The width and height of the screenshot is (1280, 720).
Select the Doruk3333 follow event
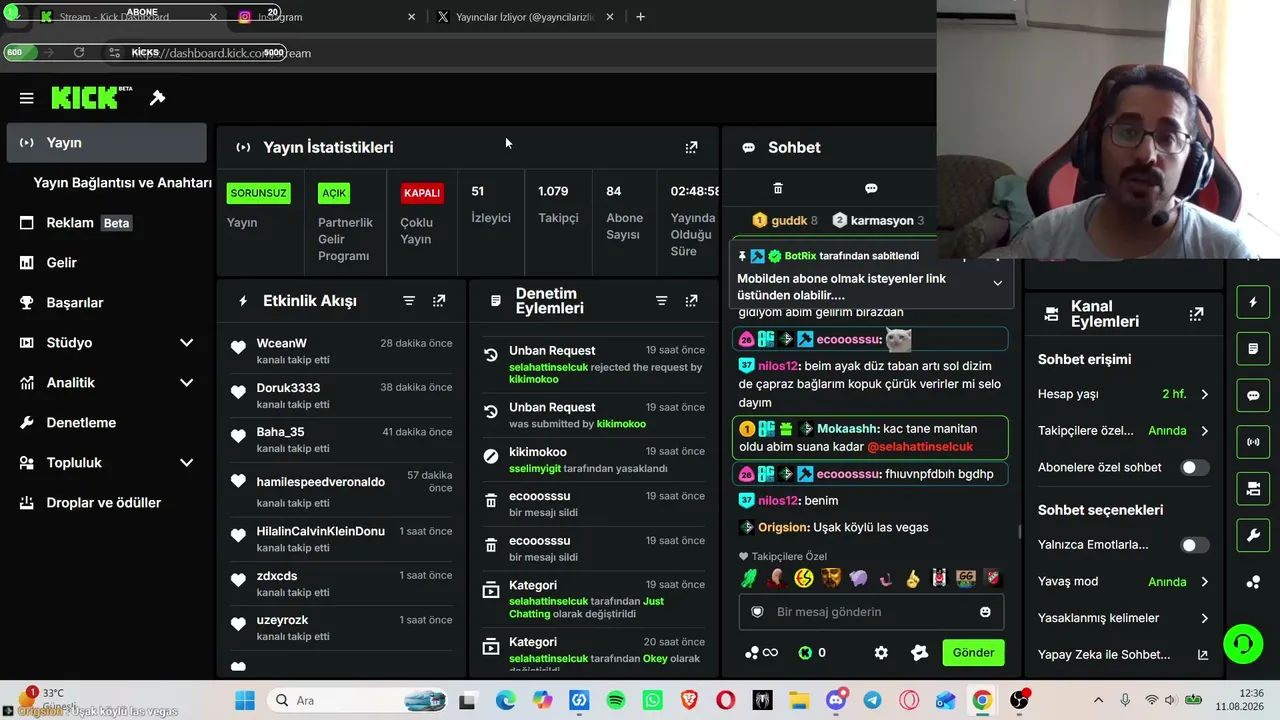click(341, 395)
